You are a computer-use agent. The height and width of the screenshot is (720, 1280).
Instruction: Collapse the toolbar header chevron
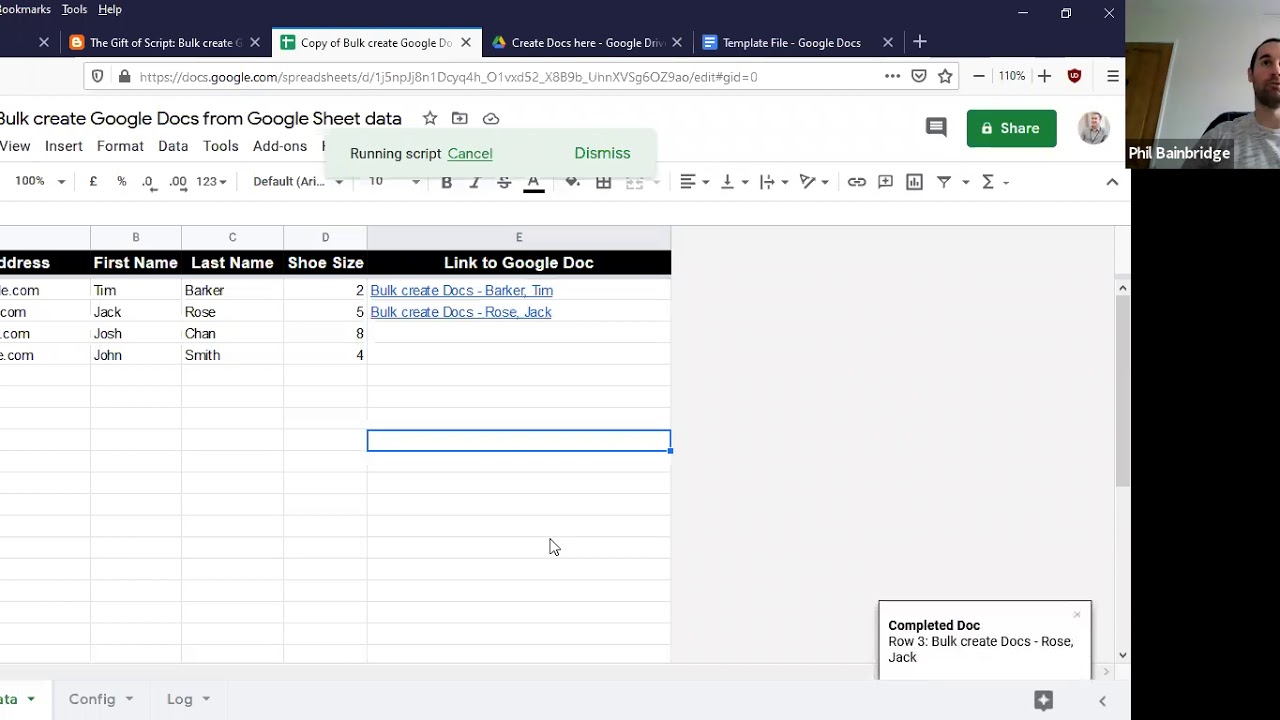tap(1112, 182)
